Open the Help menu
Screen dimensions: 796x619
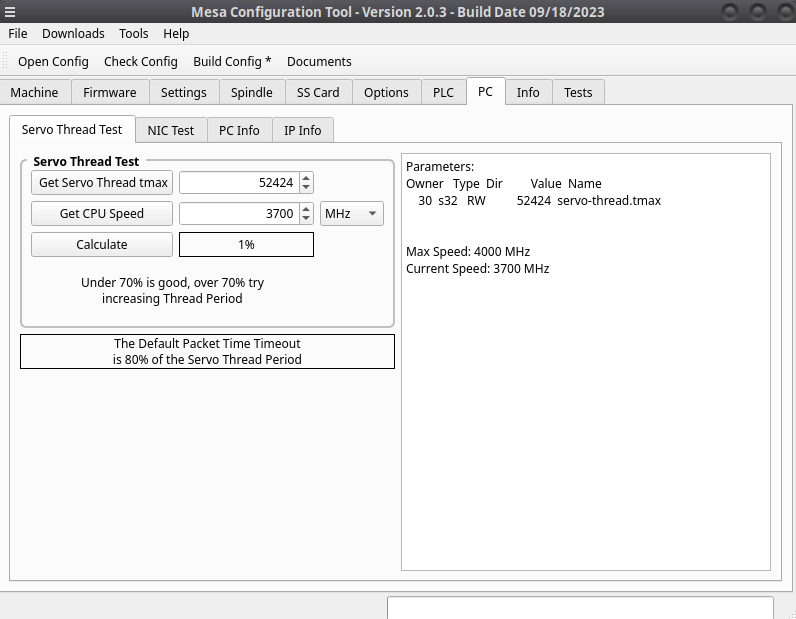pos(176,34)
